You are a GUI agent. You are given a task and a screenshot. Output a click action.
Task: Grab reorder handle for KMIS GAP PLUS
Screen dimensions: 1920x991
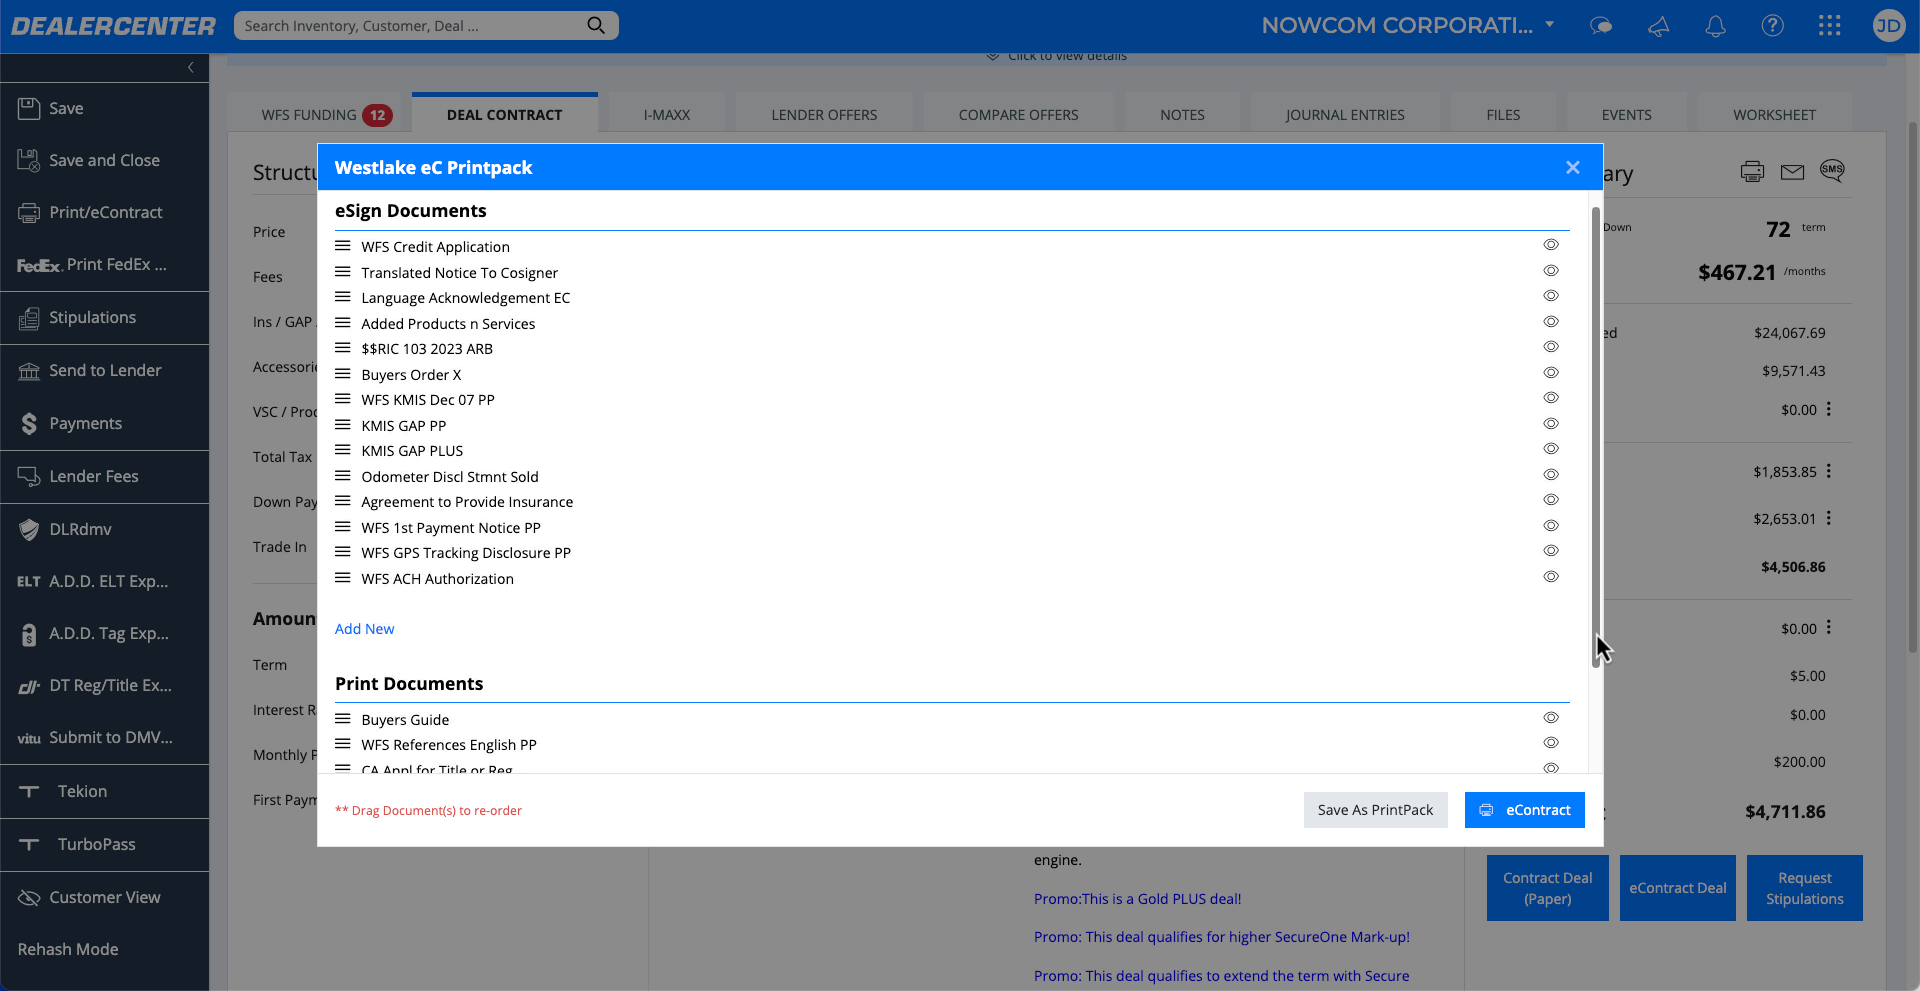coord(342,450)
